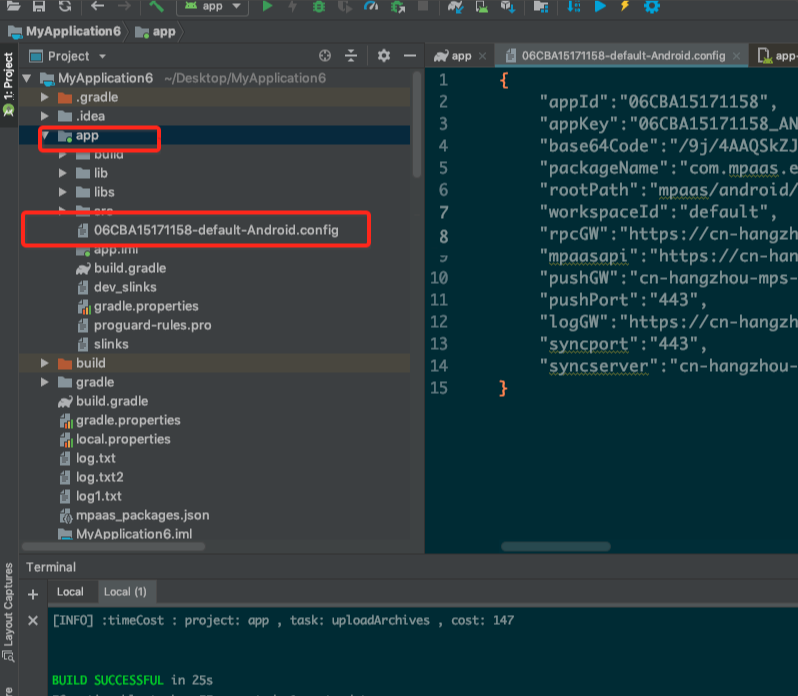Select mpaas_packages.json in project tree

(x=142, y=516)
